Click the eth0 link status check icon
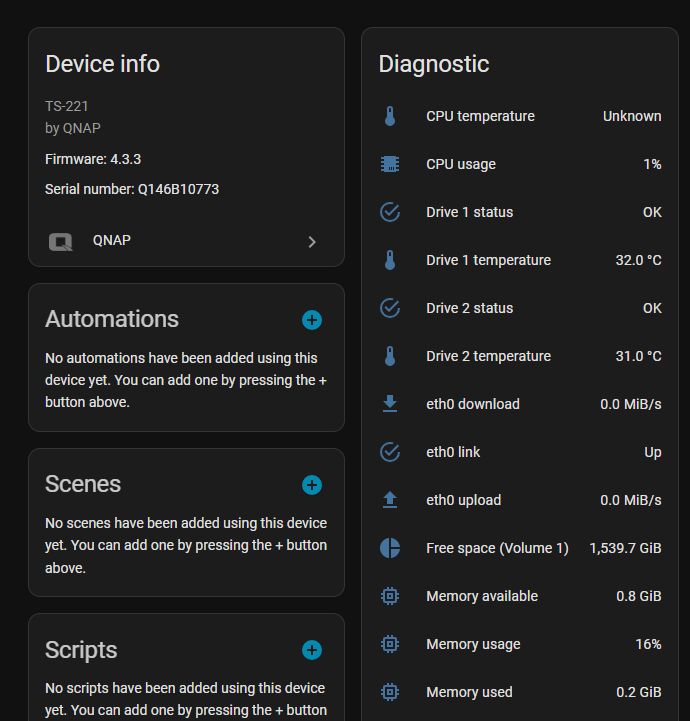The width and height of the screenshot is (690, 721). pyautogui.click(x=390, y=452)
